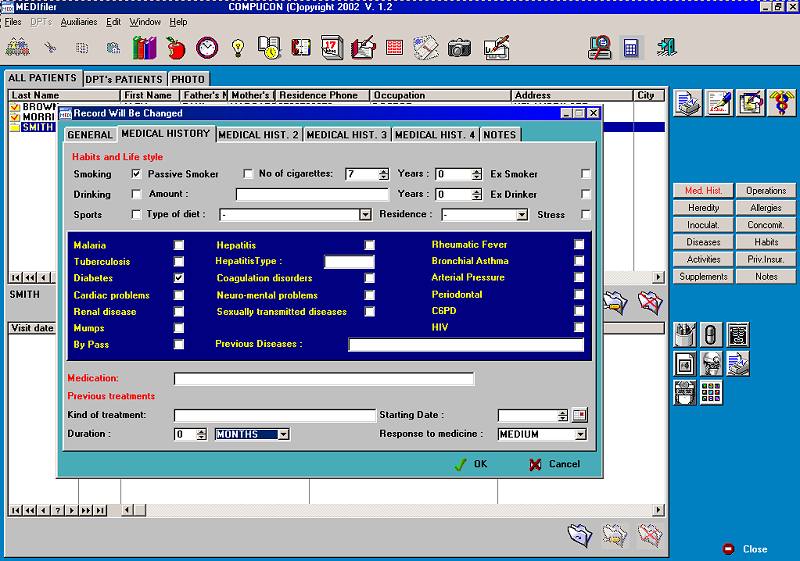Open the Residence dropdown list

[521, 215]
